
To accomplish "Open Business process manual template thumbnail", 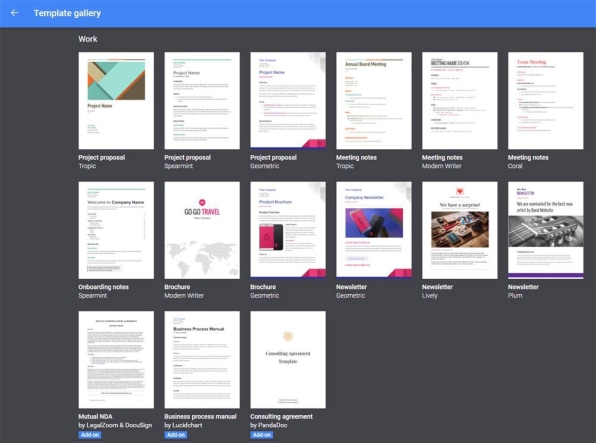I will pyautogui.click(x=202, y=360).
